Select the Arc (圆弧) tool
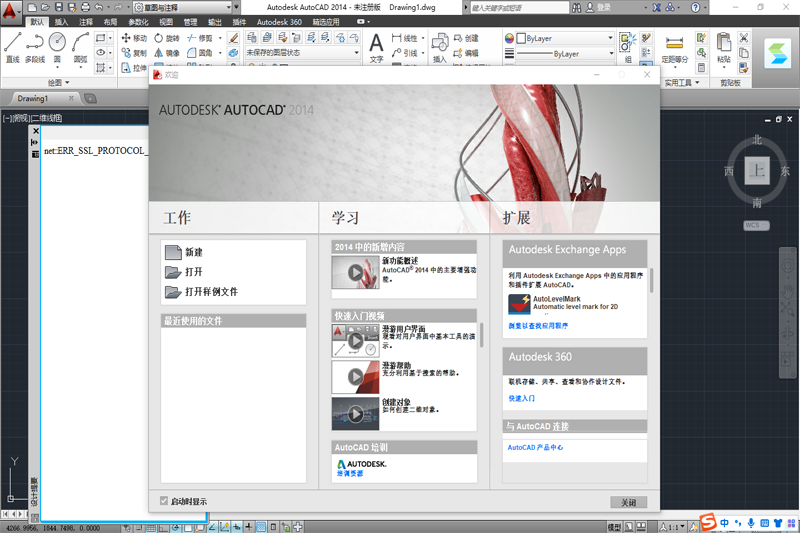This screenshot has height=533, width=800. pos(80,47)
